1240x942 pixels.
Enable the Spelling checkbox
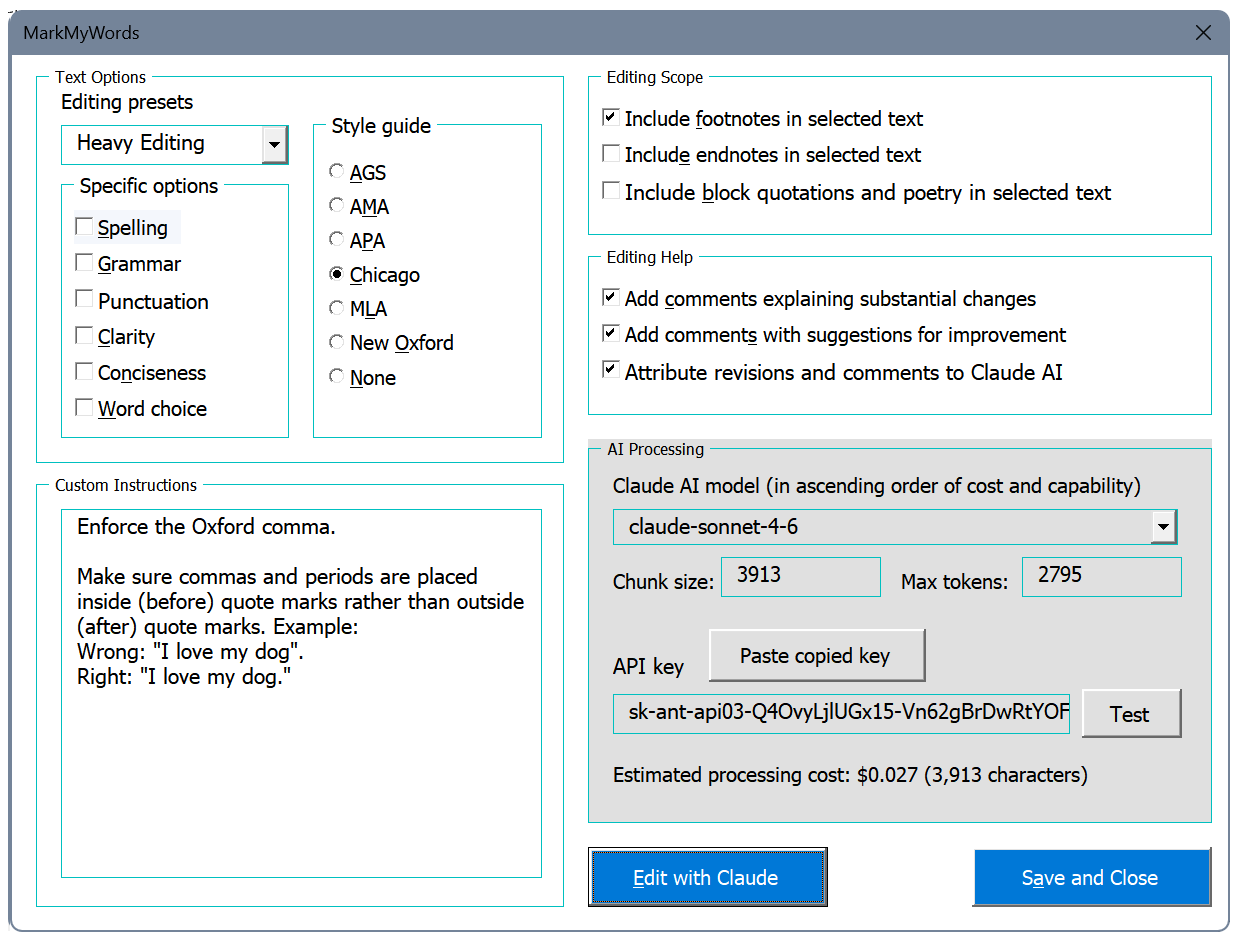click(85, 228)
